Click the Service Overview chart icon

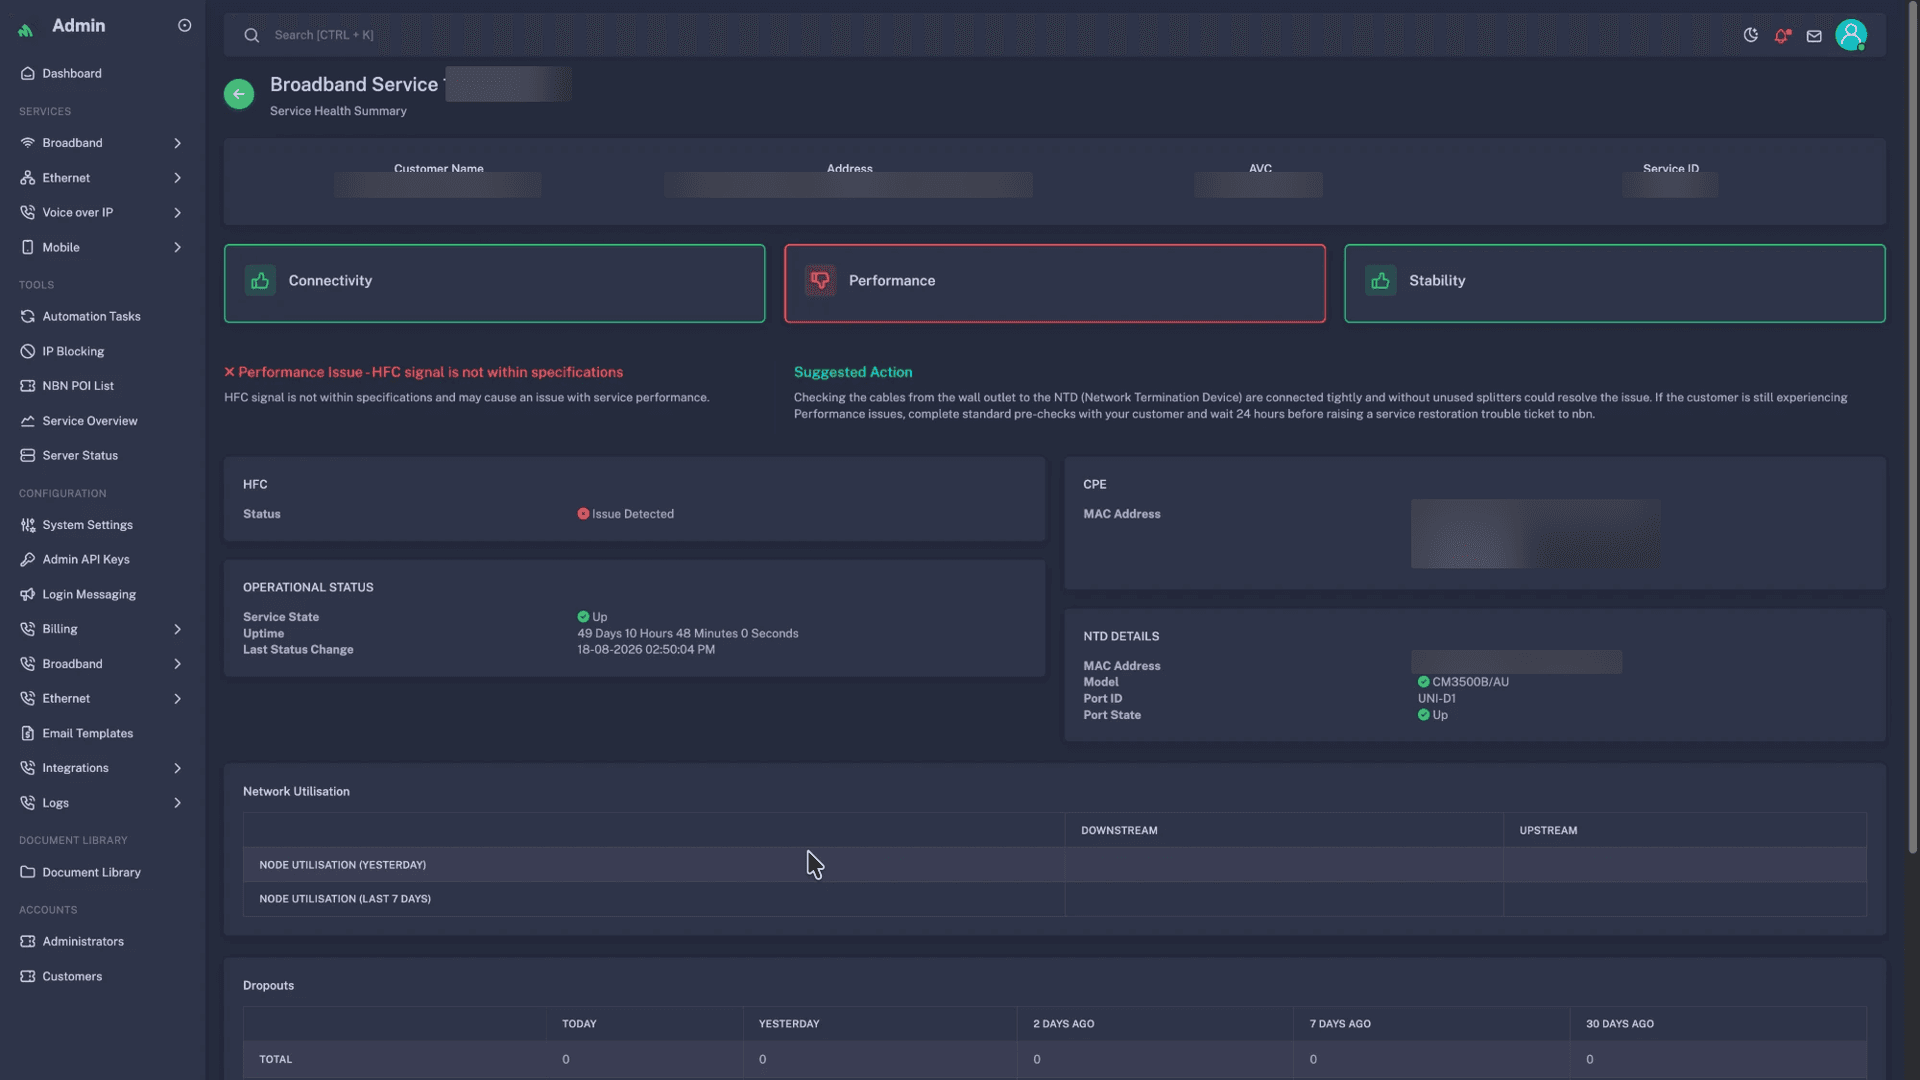click(28, 421)
